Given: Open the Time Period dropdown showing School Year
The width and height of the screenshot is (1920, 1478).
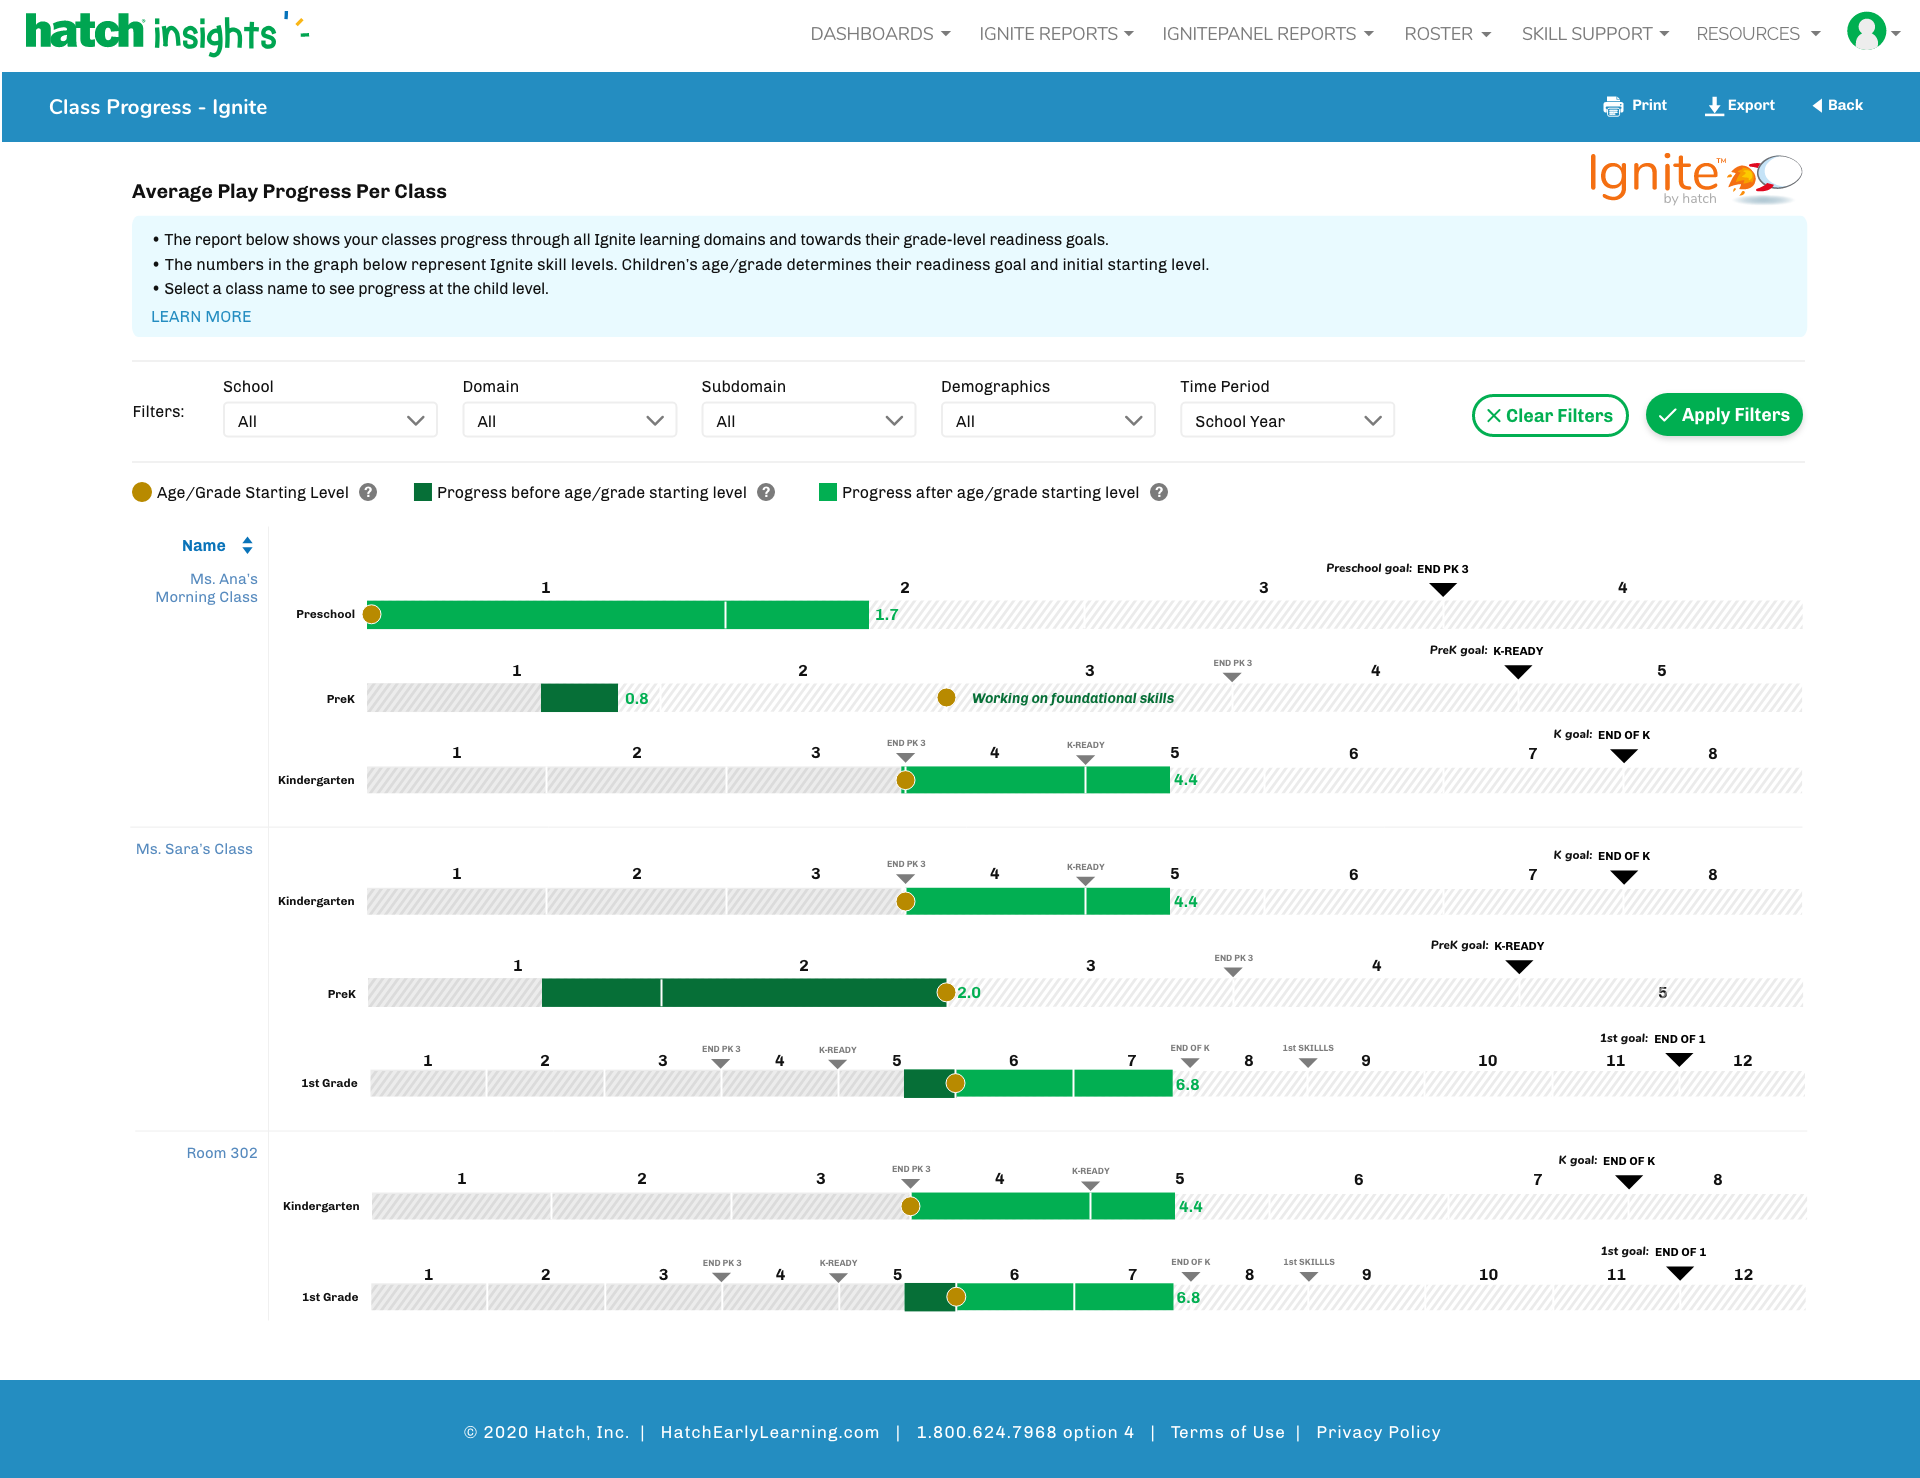Looking at the screenshot, I should tap(1287, 420).
